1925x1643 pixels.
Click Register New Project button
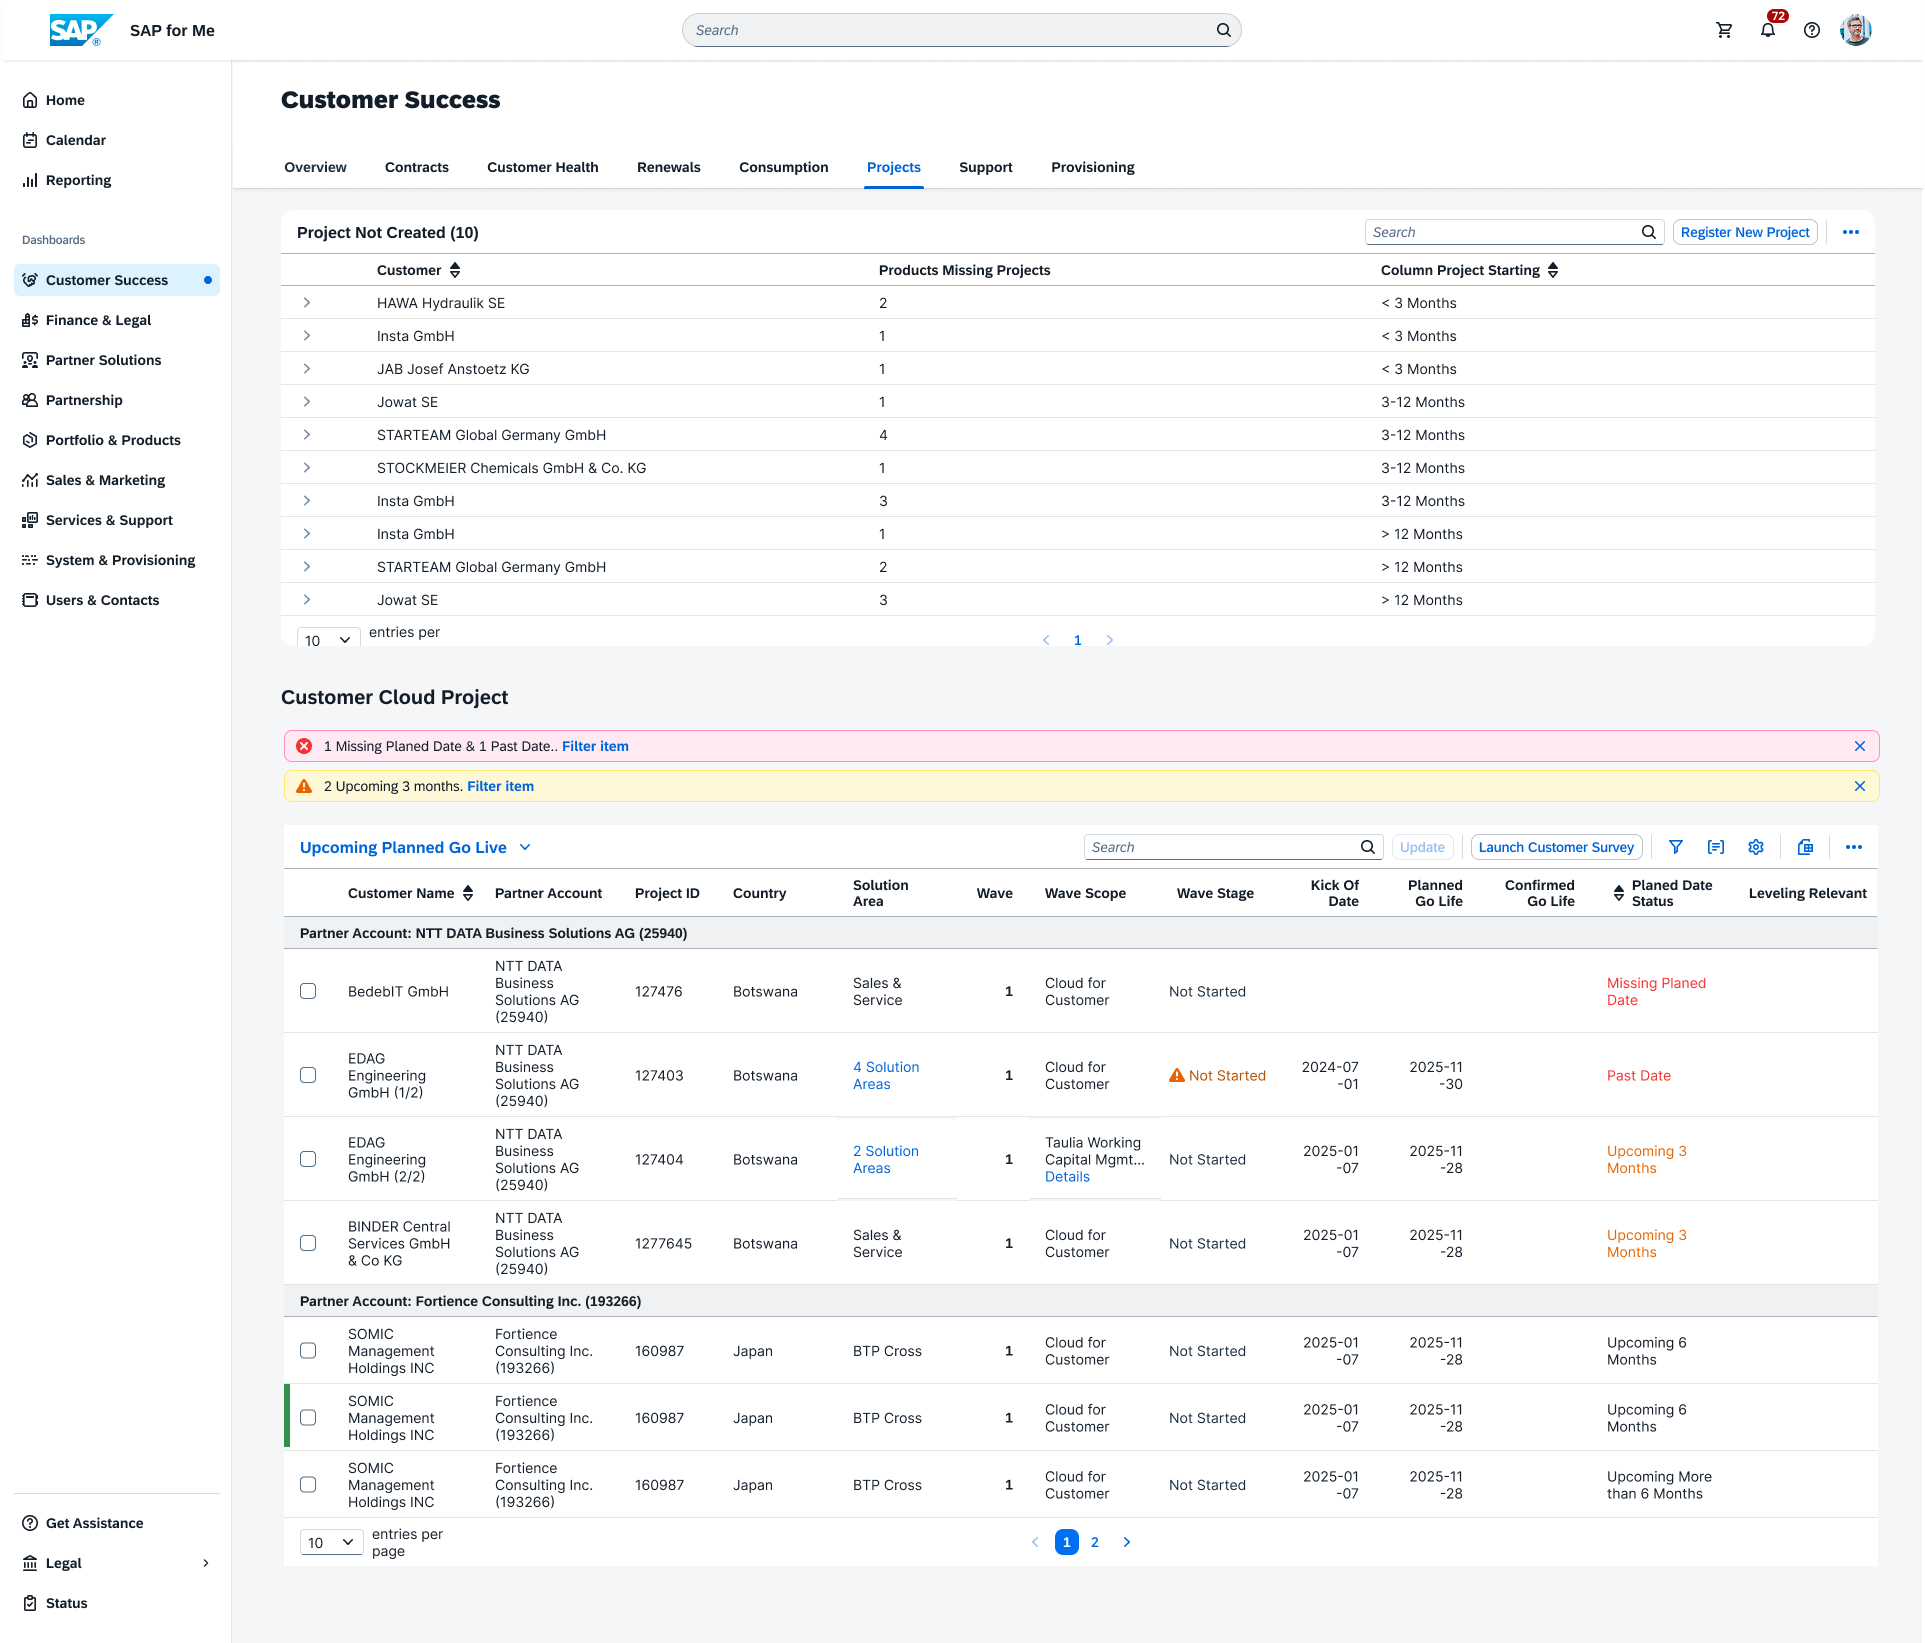(1745, 232)
